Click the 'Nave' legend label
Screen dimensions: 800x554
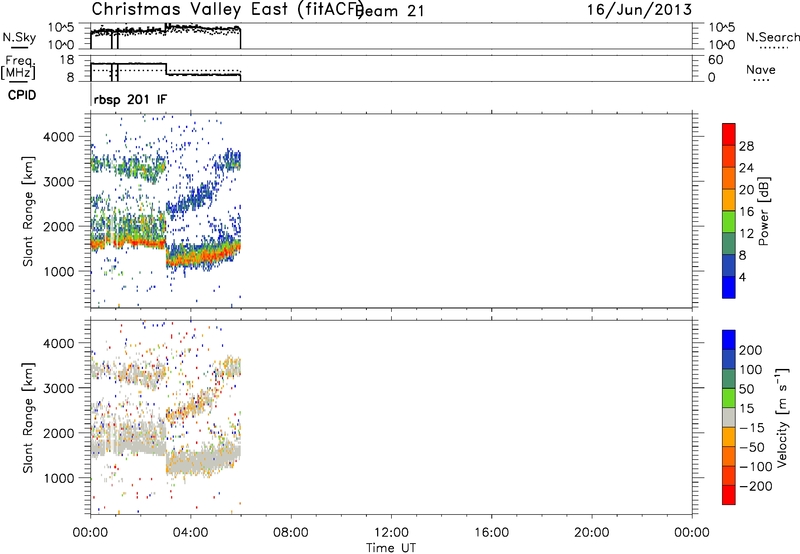(761, 69)
